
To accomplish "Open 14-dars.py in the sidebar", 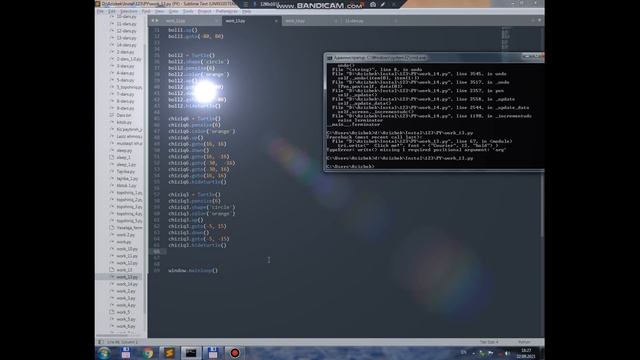I will click(x=126, y=45).
